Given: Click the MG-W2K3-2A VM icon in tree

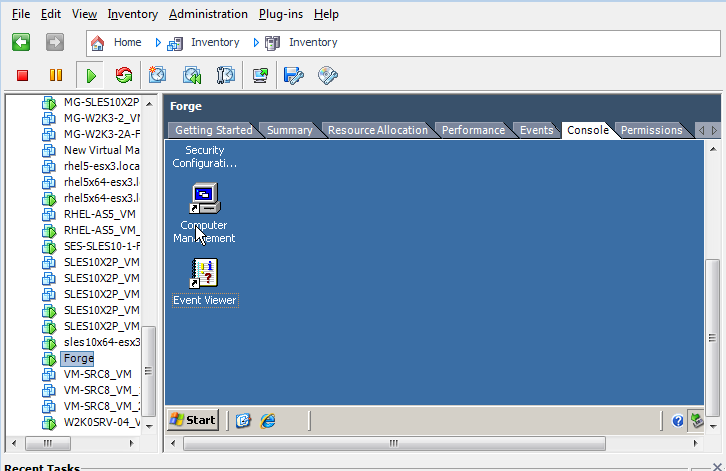Looking at the screenshot, I should coord(49,134).
